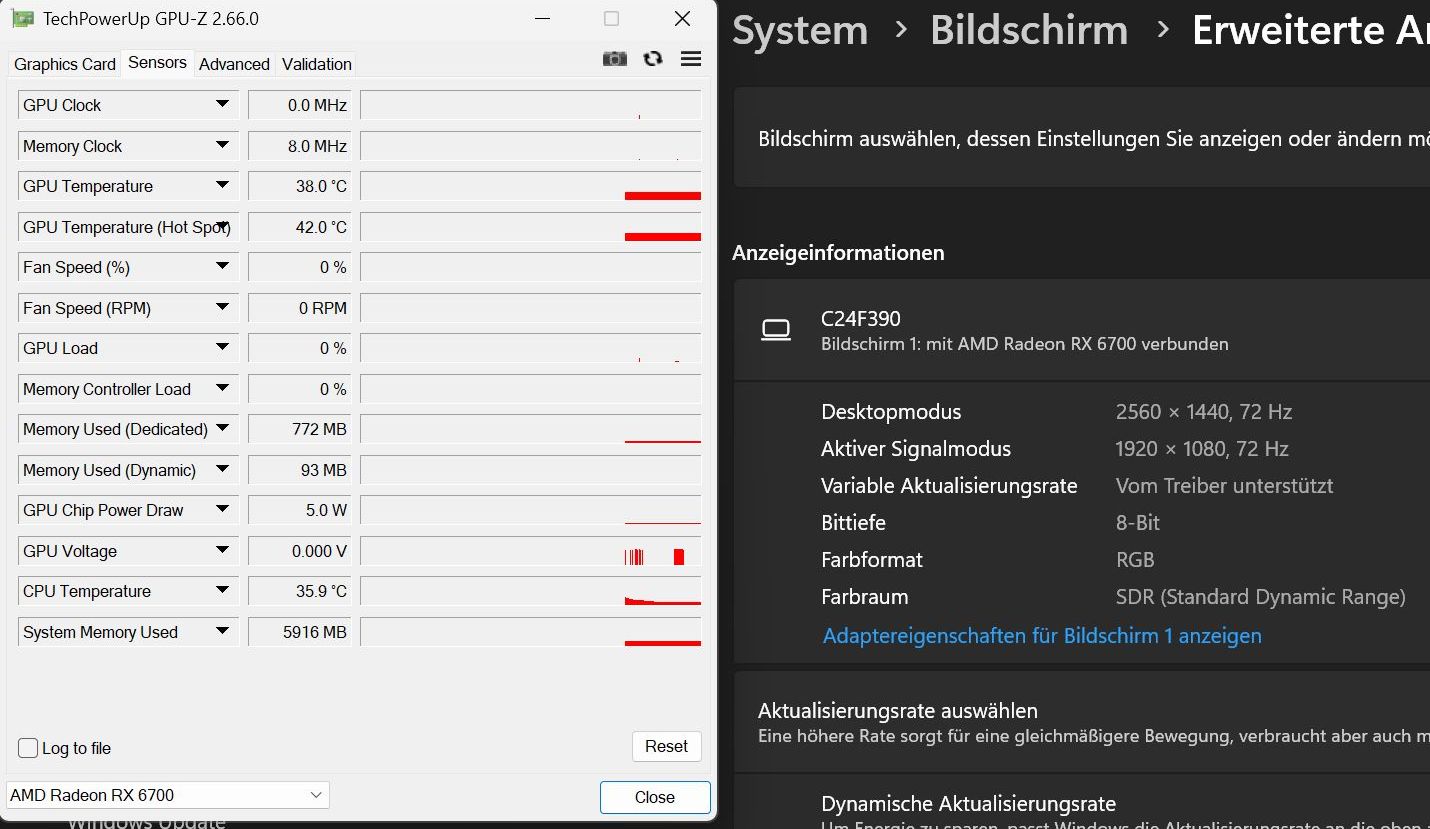Open the Fan Speed (%) dropdown
1430x829 pixels.
pyautogui.click(x=222, y=267)
